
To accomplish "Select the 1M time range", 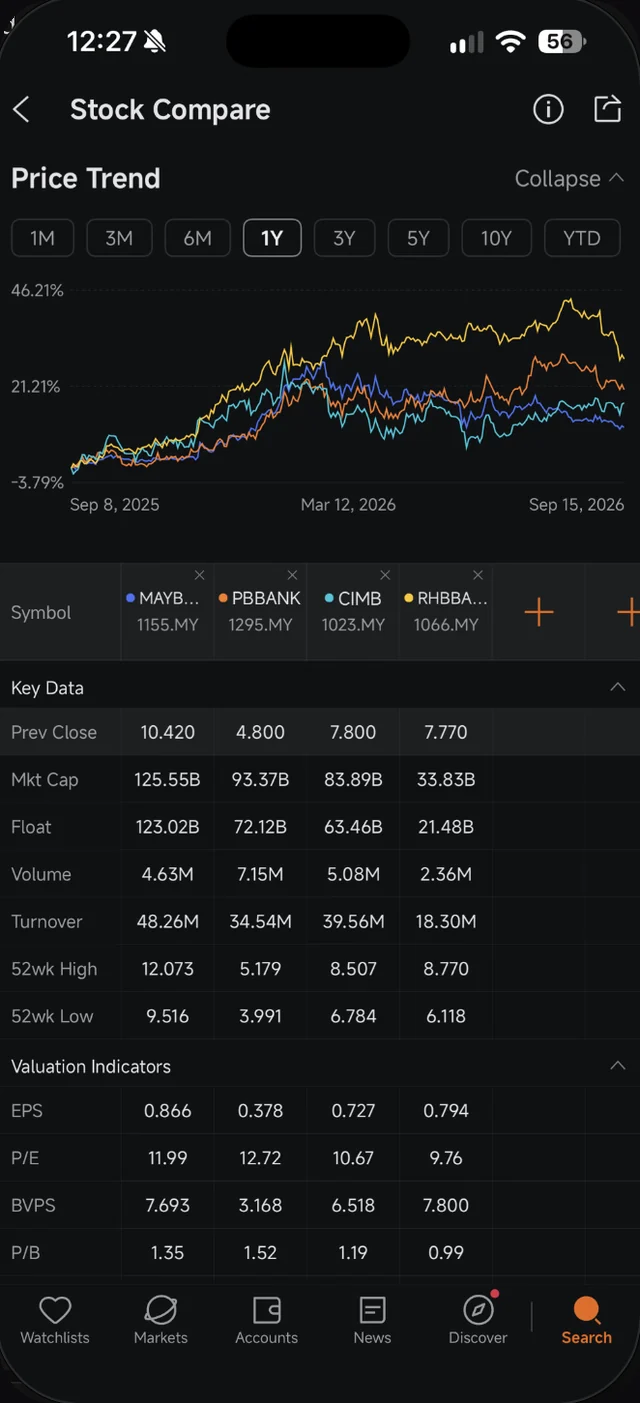I will pos(42,238).
